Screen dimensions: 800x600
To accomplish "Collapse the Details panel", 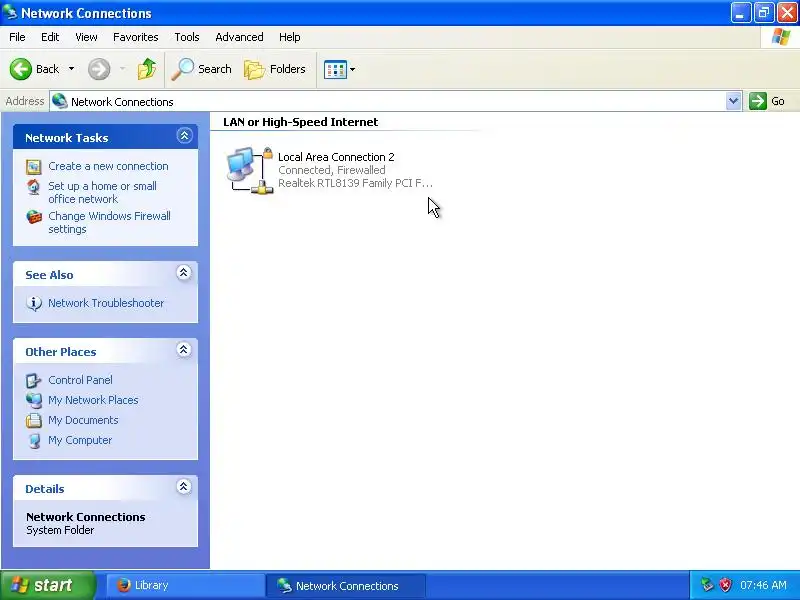I will pyautogui.click(x=184, y=487).
